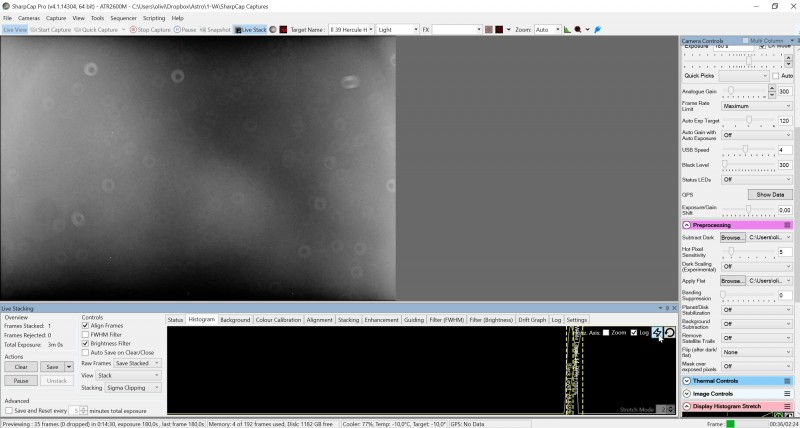
Task: Close the Live Stacking panel
Action: [674, 308]
